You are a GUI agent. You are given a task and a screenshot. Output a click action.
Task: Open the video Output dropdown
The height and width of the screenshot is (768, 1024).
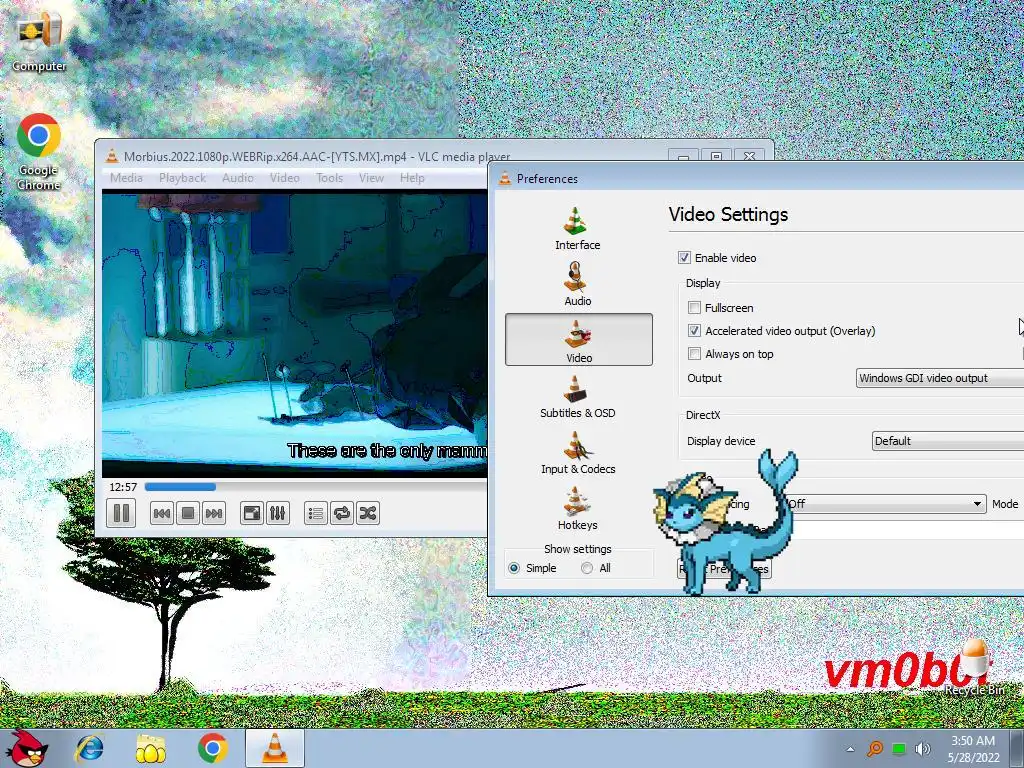pos(940,378)
